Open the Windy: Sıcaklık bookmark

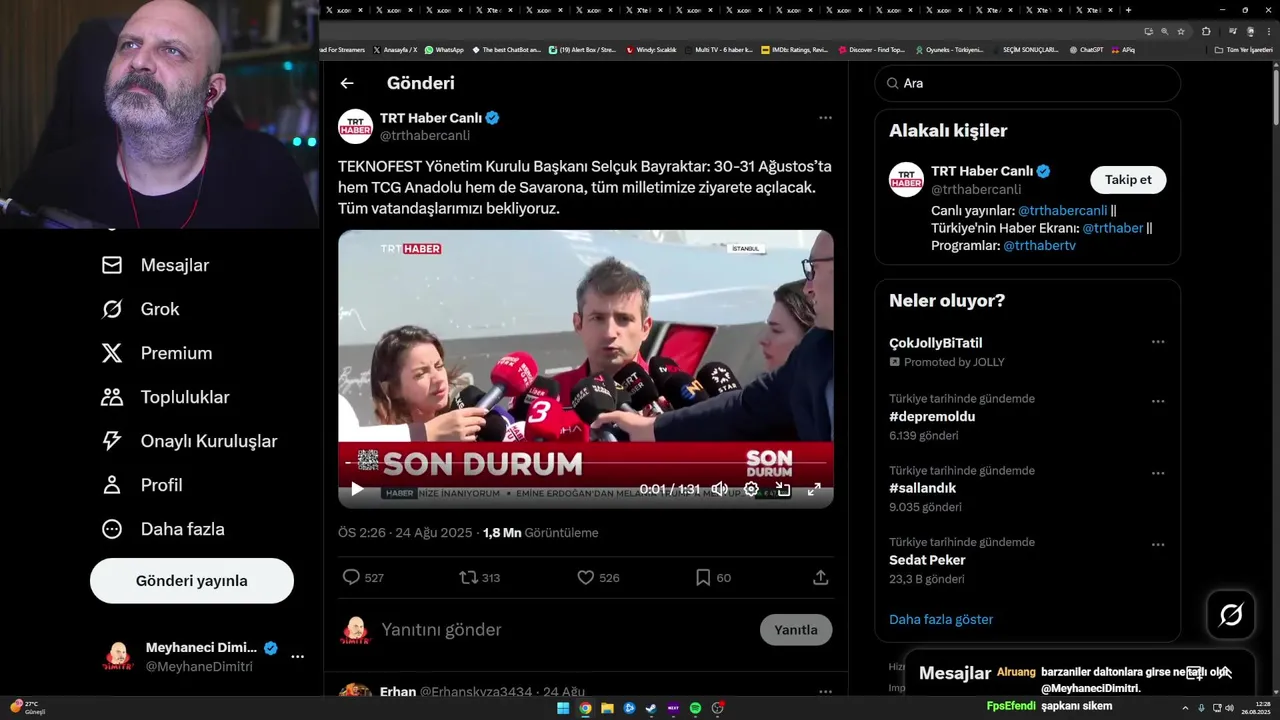651,50
